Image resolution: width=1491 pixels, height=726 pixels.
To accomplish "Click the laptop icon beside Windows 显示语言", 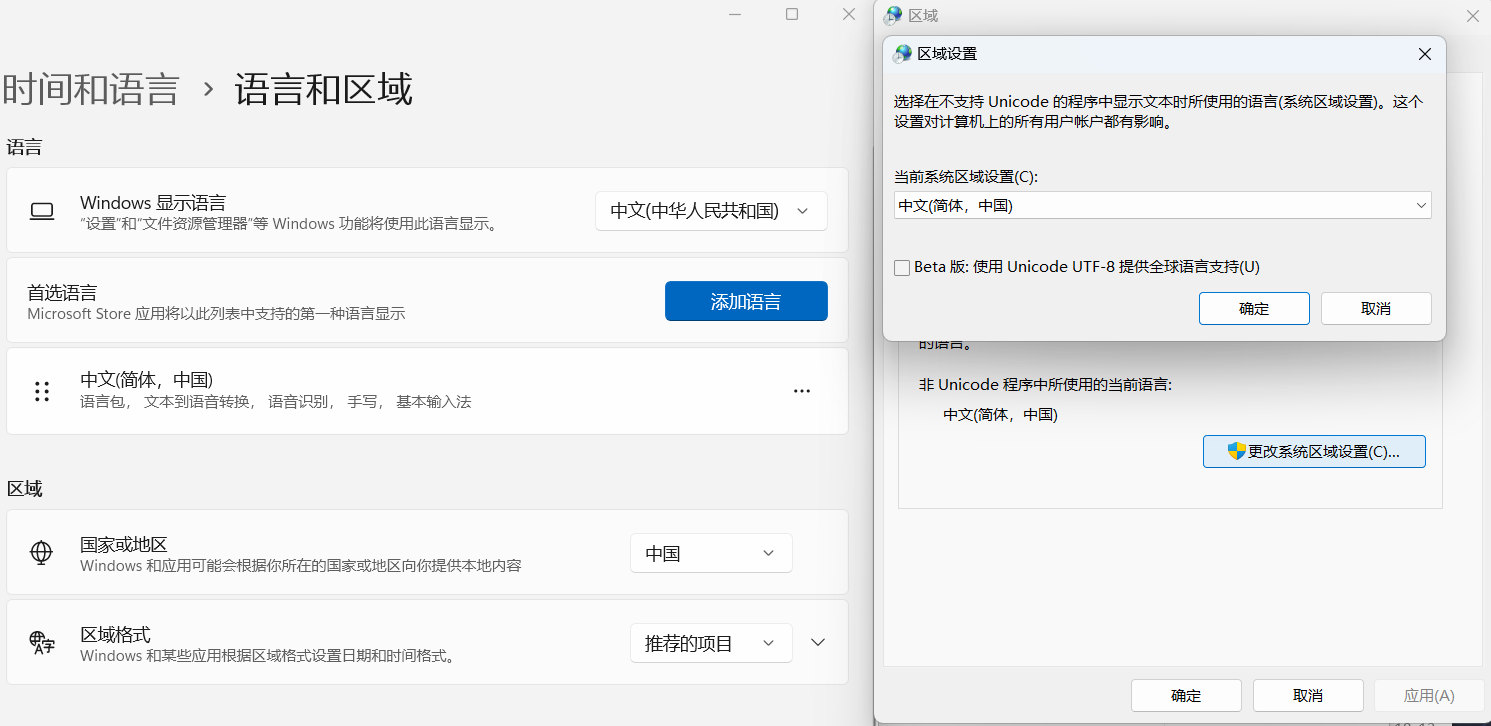I will pyautogui.click(x=41, y=211).
